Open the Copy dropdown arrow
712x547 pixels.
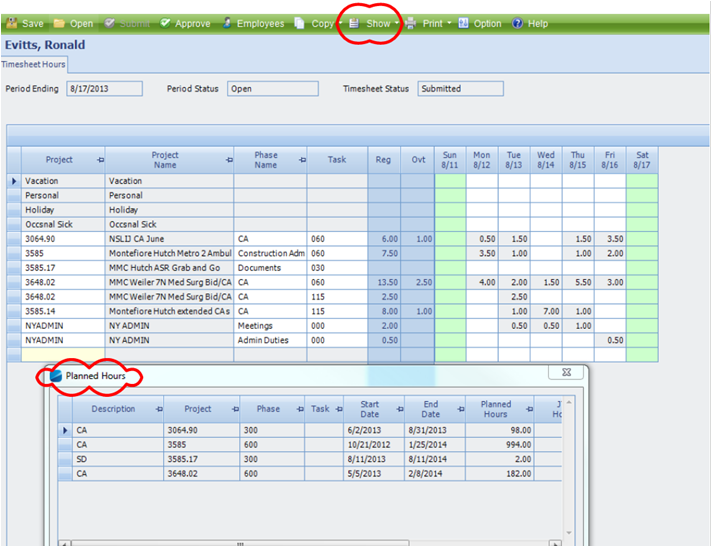click(x=340, y=23)
